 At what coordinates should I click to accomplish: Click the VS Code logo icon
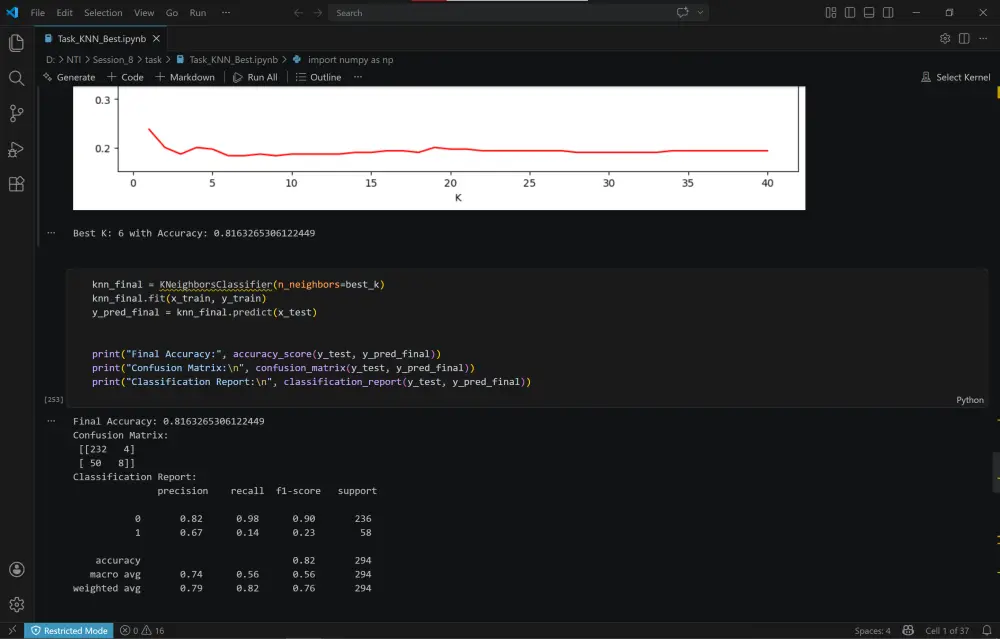(12, 12)
